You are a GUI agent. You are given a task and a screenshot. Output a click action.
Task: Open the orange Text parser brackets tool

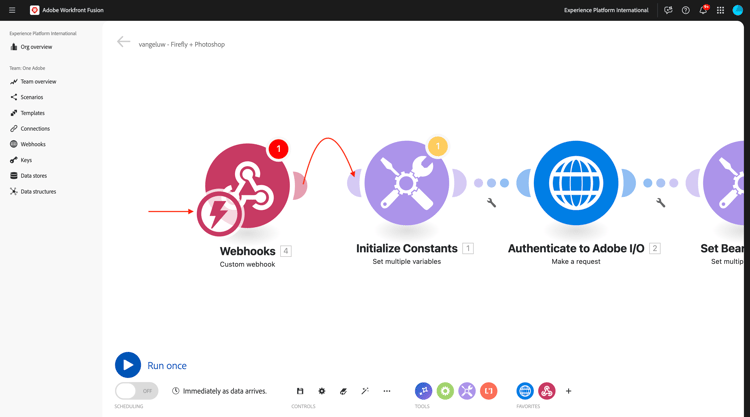489,391
